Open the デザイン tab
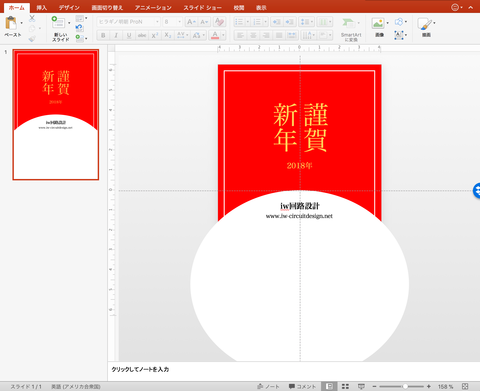This screenshot has width=480, height=391. pyautogui.click(x=69, y=8)
